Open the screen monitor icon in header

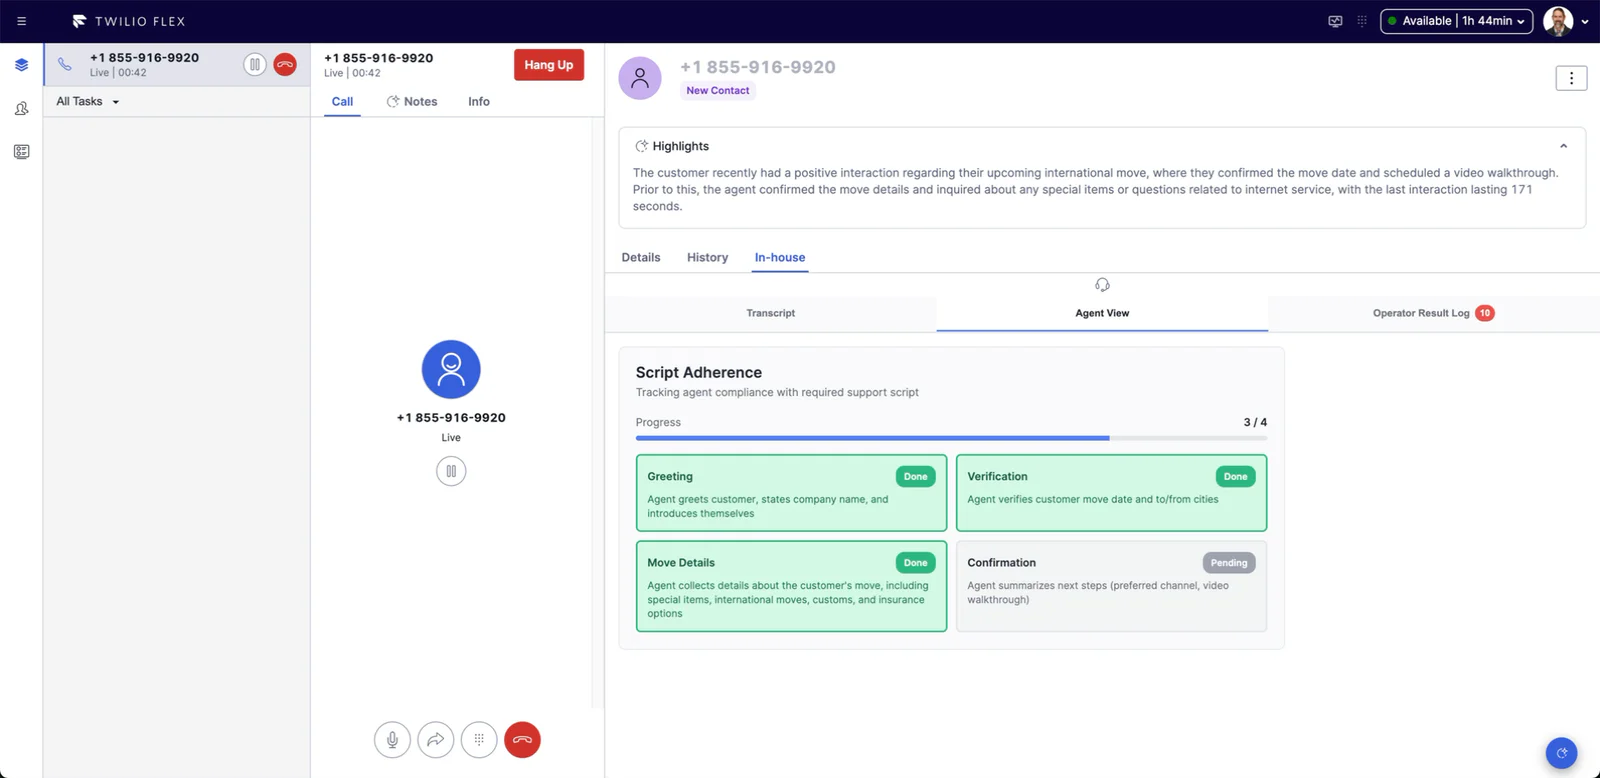(1335, 21)
